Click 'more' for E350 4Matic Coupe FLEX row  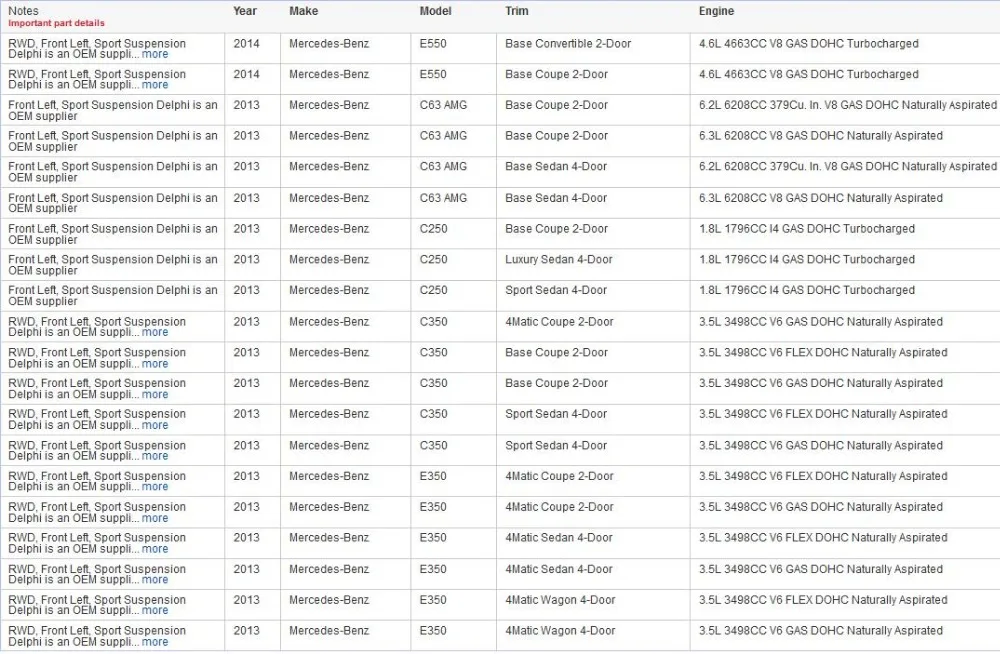click(155, 487)
